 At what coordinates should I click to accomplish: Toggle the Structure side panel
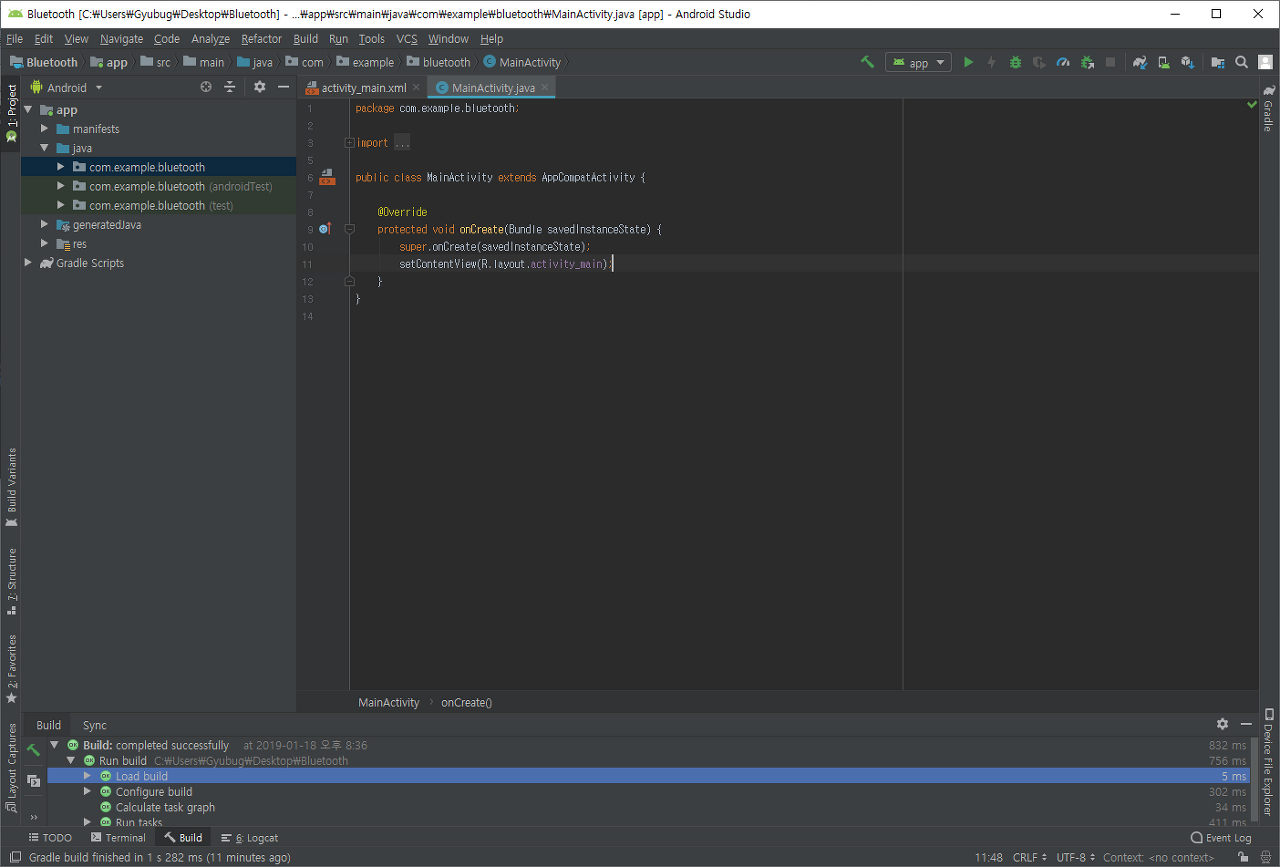click(x=11, y=580)
